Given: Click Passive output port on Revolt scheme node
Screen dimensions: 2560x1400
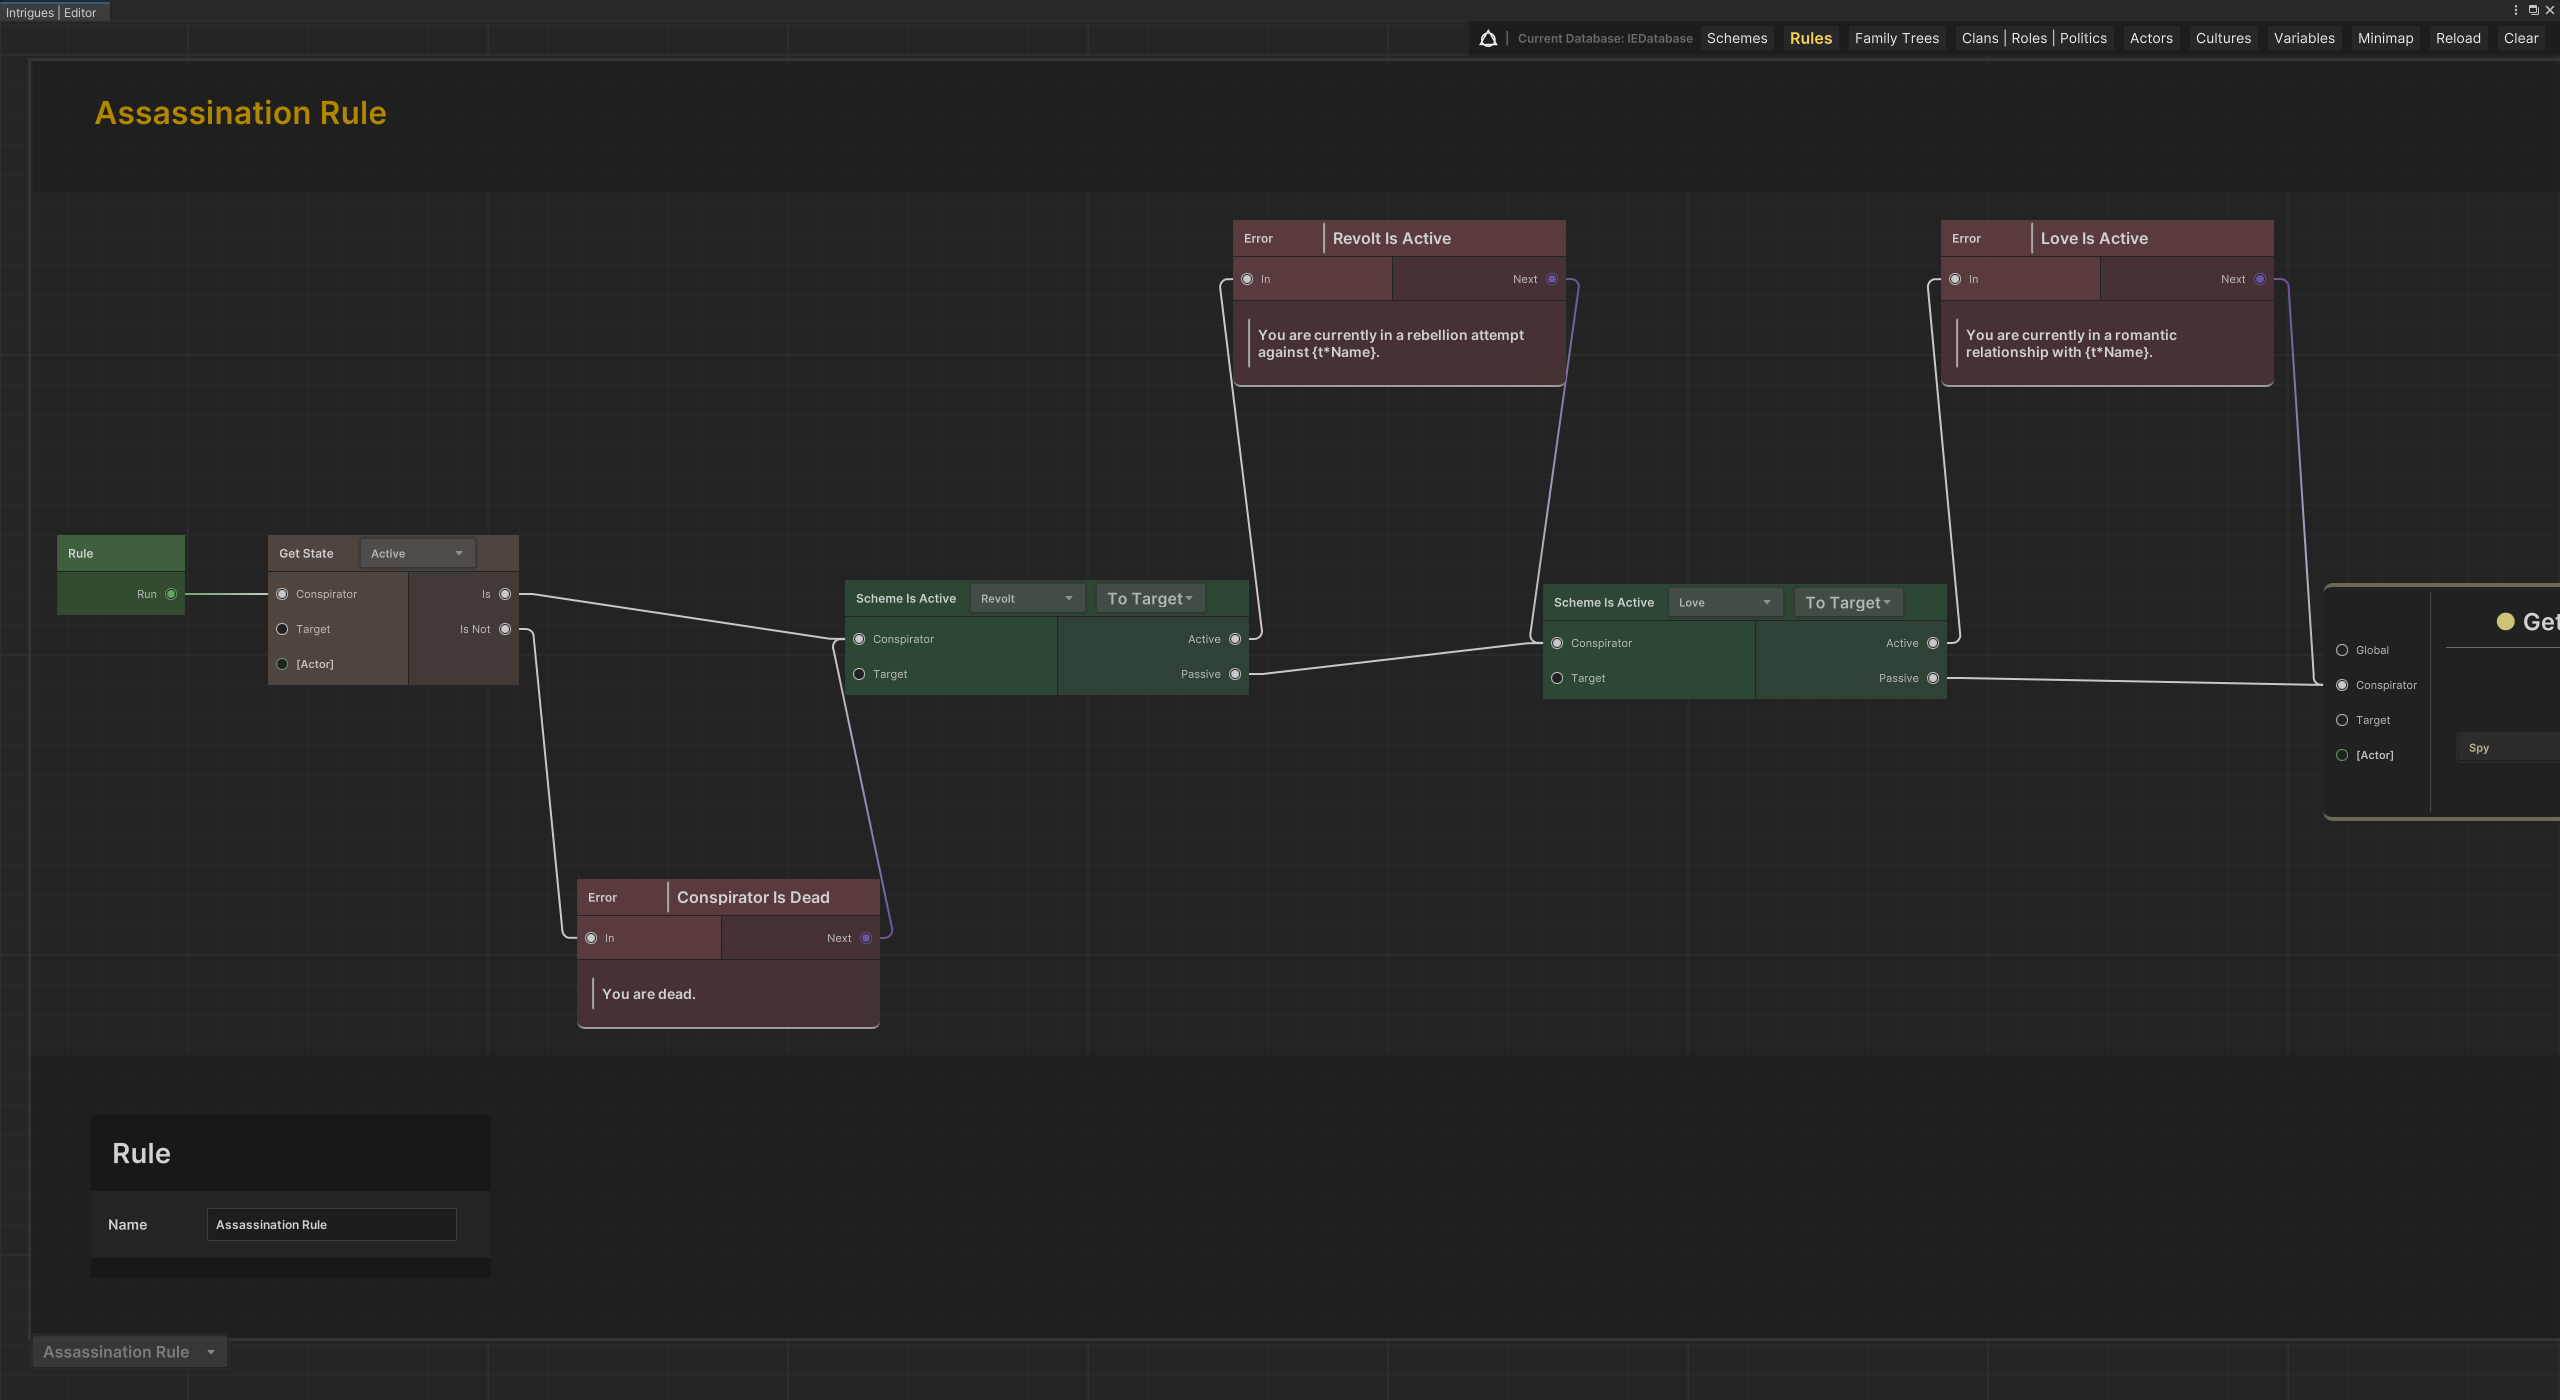Looking at the screenshot, I should pos(1235,674).
